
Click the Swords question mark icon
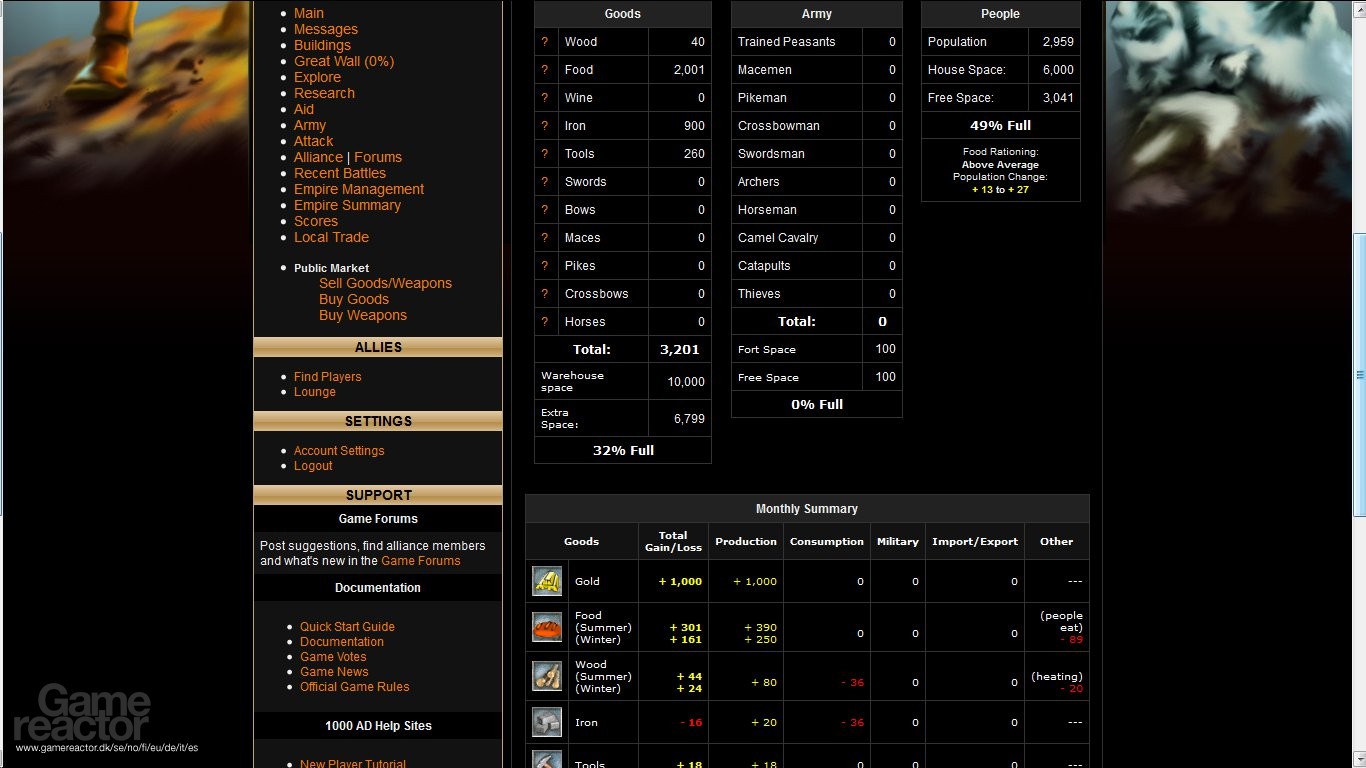pyautogui.click(x=544, y=181)
